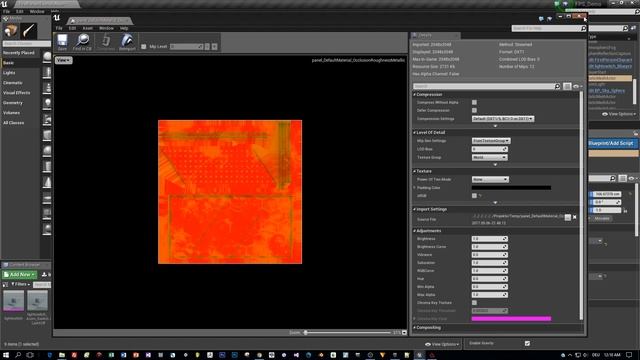Select the Paint mode brush icon
This screenshot has width=640, height=360.
(x=29, y=31)
